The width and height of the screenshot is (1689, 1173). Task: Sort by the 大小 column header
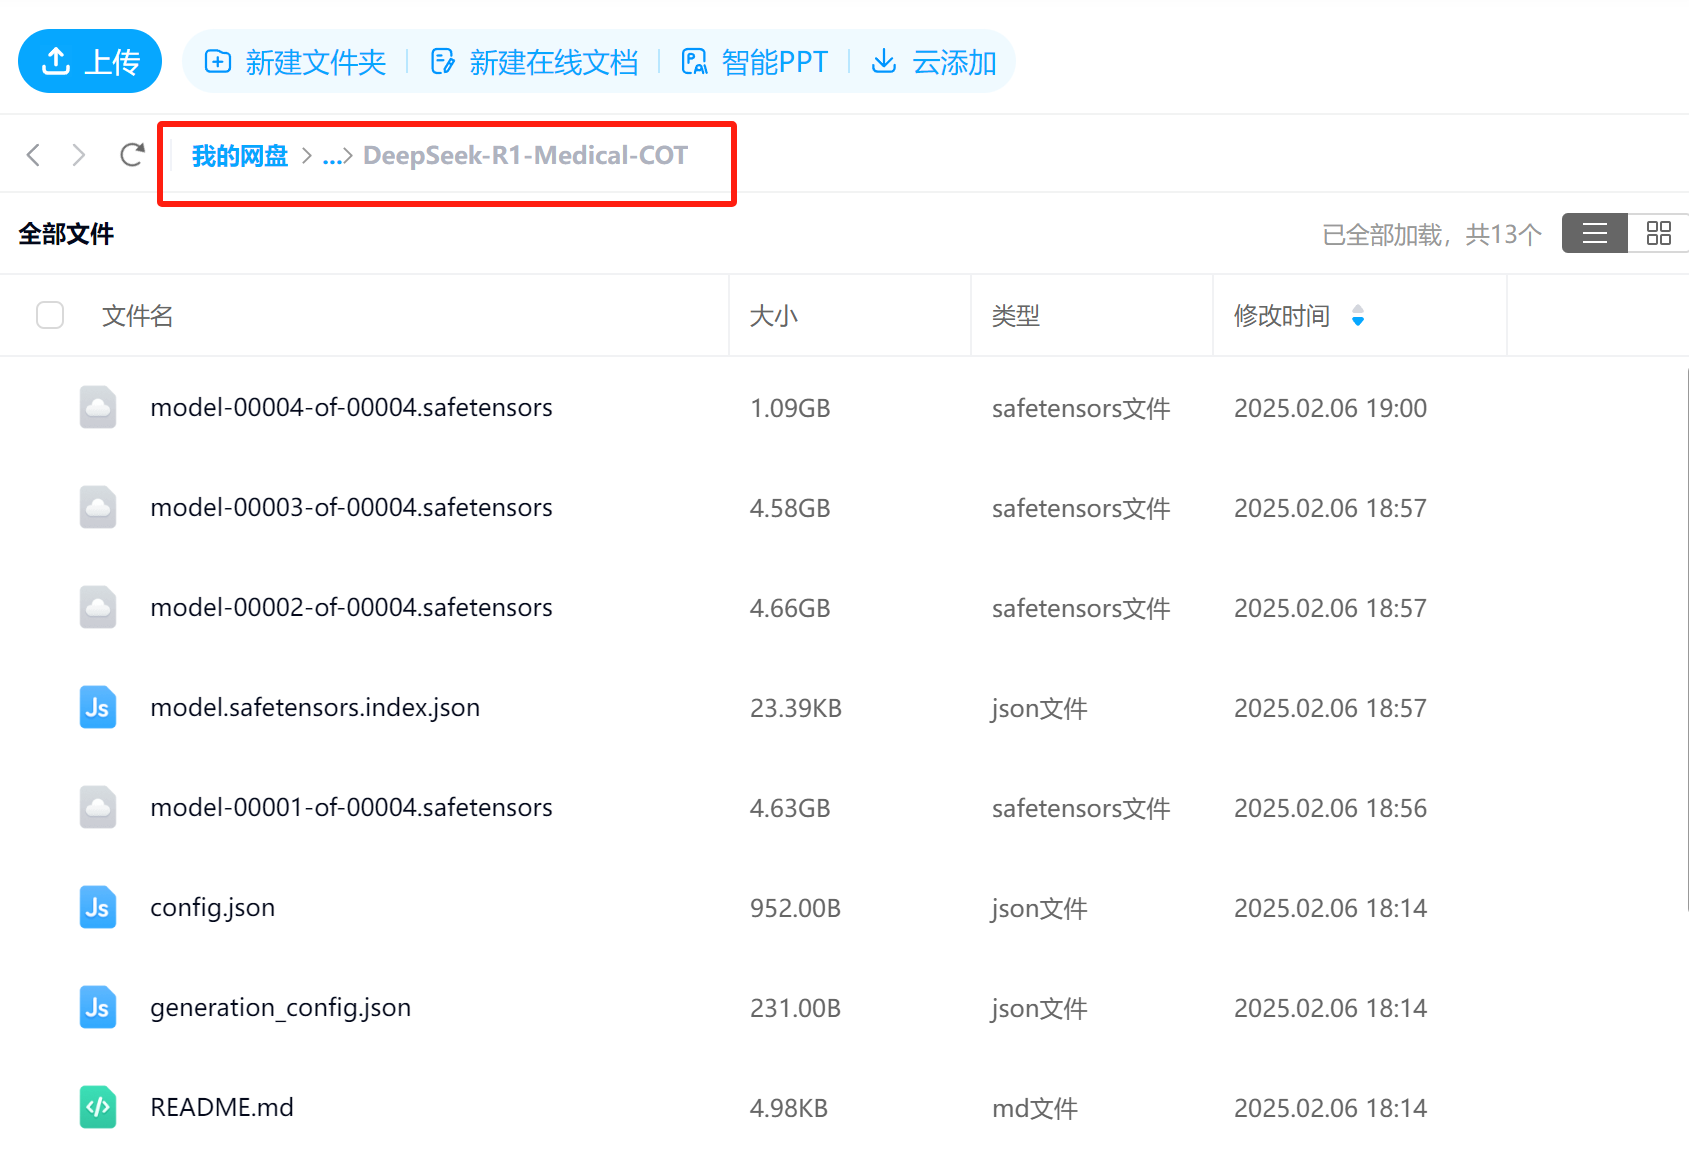(774, 316)
